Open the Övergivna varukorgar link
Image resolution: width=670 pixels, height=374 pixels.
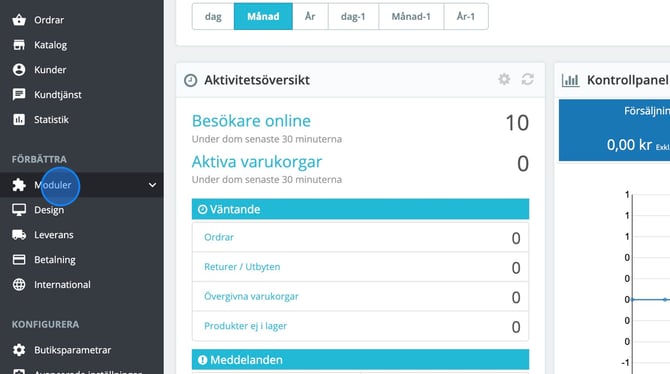pyautogui.click(x=251, y=296)
